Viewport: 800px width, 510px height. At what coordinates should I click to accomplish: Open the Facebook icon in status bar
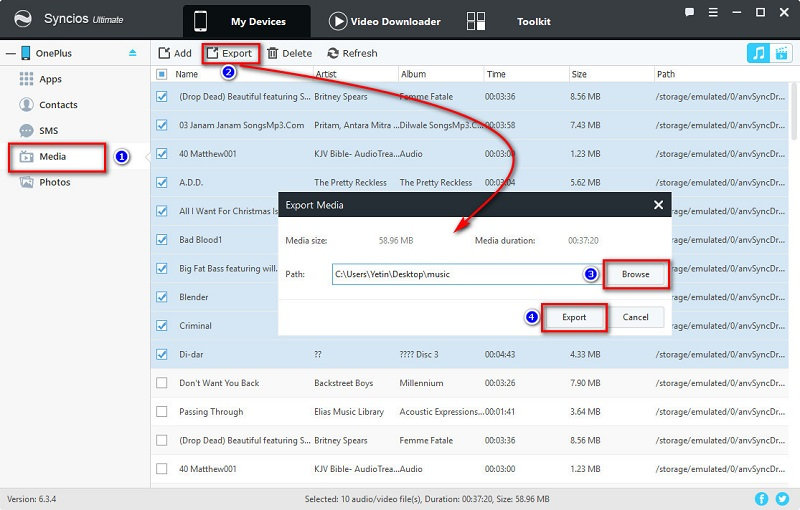(x=761, y=499)
